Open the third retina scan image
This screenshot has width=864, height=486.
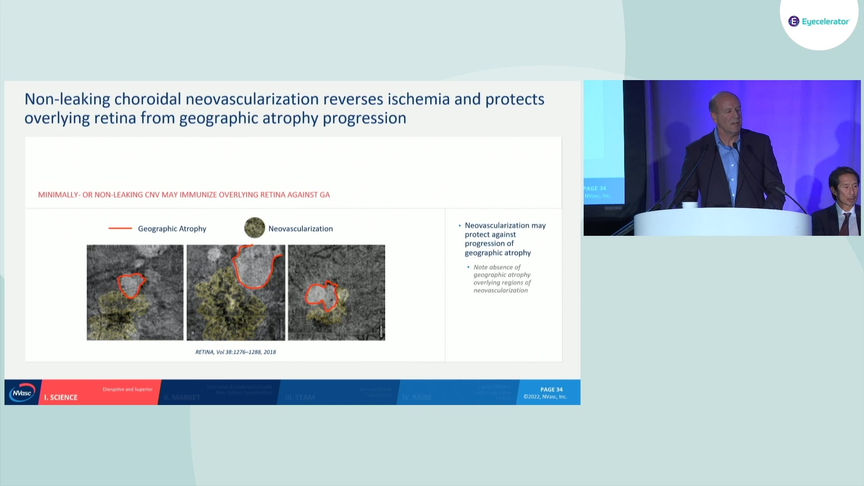click(337, 292)
